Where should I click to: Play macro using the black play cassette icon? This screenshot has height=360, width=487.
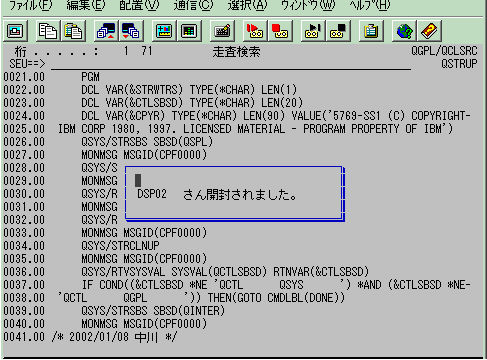pyautogui.click(x=313, y=31)
